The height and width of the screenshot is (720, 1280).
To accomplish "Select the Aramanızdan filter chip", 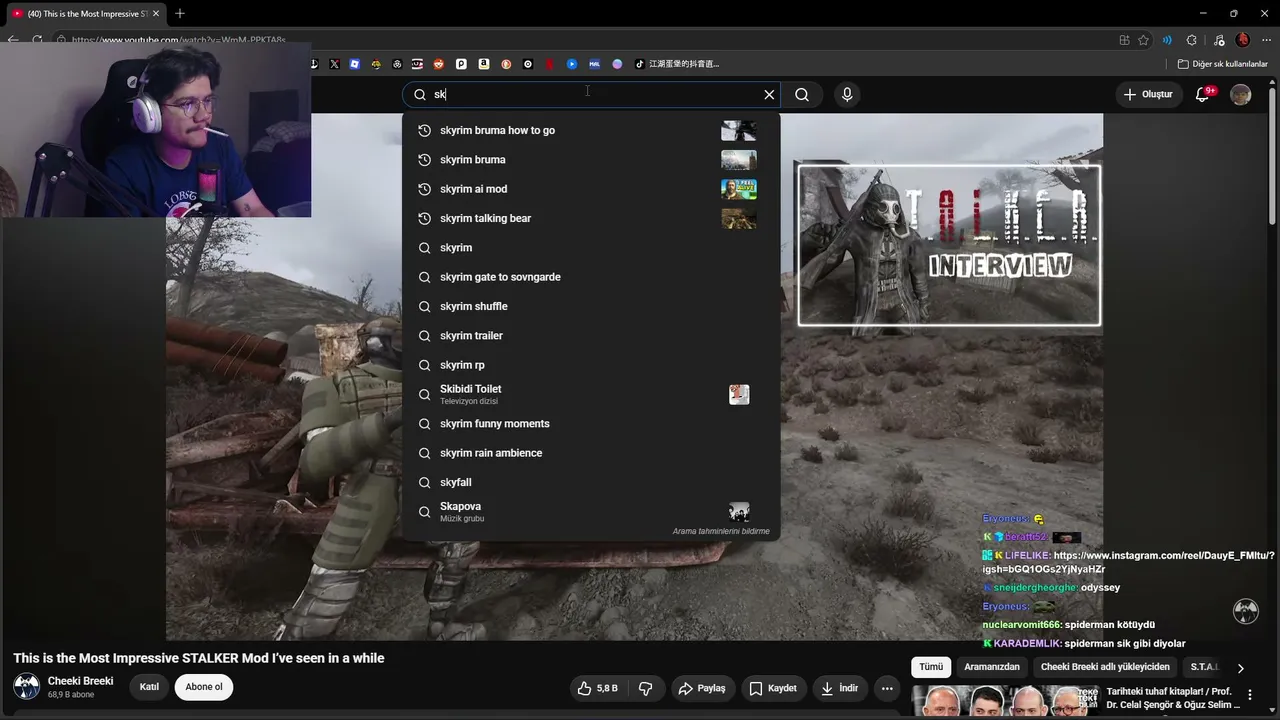I will point(992,667).
